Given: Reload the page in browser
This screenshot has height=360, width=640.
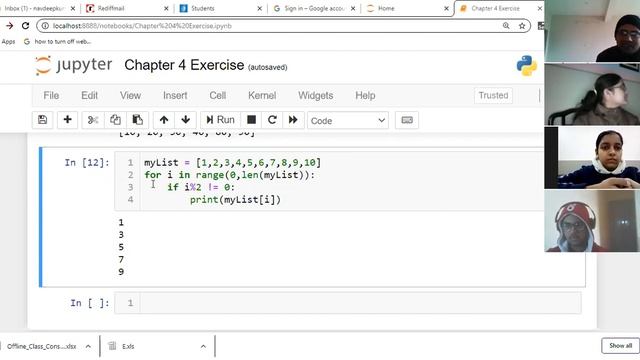Looking at the screenshot, I should (x=25, y=26).
